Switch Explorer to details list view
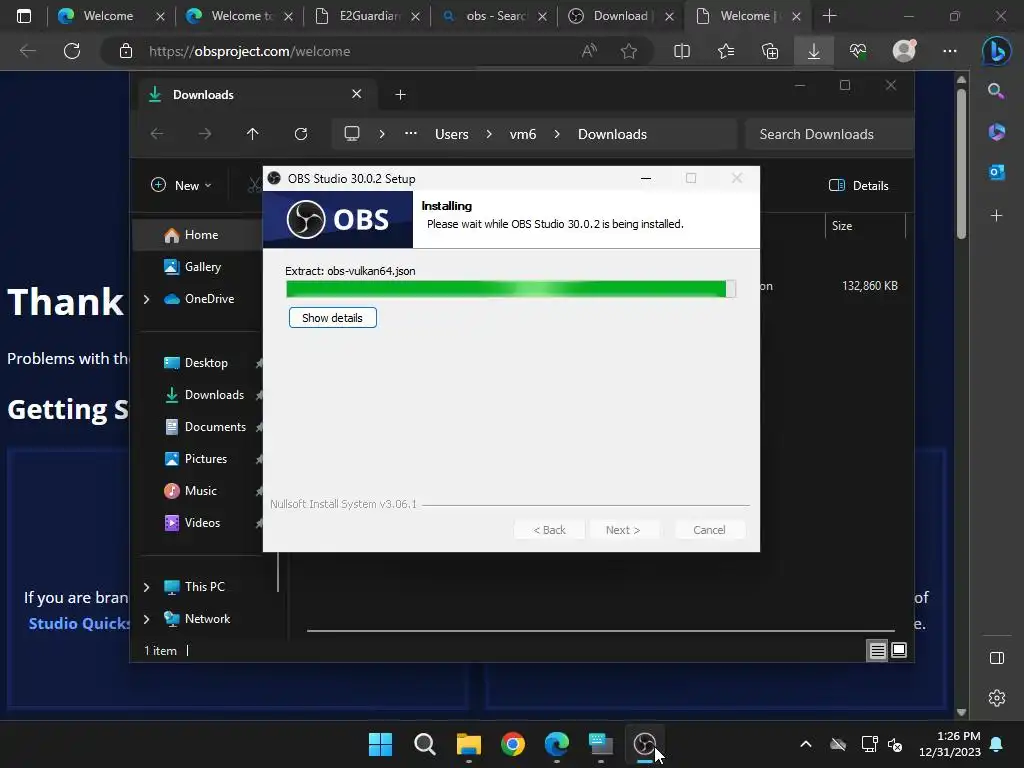The height and width of the screenshot is (768, 1024). [x=877, y=650]
